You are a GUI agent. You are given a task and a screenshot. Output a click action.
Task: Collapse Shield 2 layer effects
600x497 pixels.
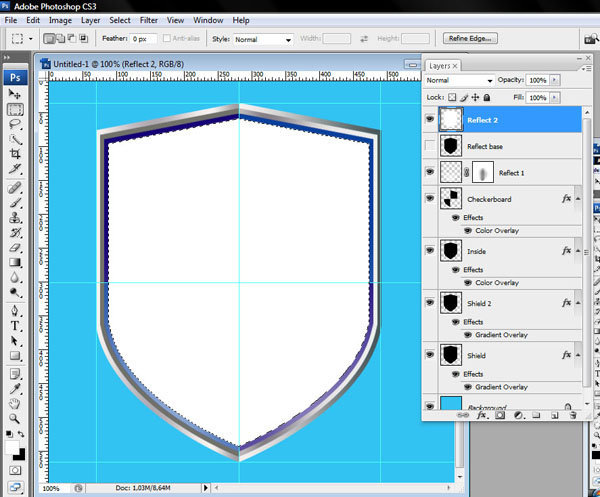click(578, 303)
